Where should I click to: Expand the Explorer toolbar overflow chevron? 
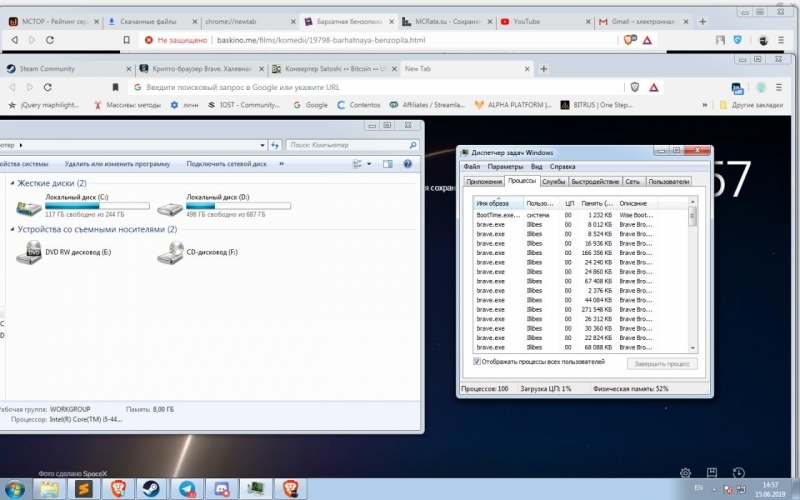[282, 164]
